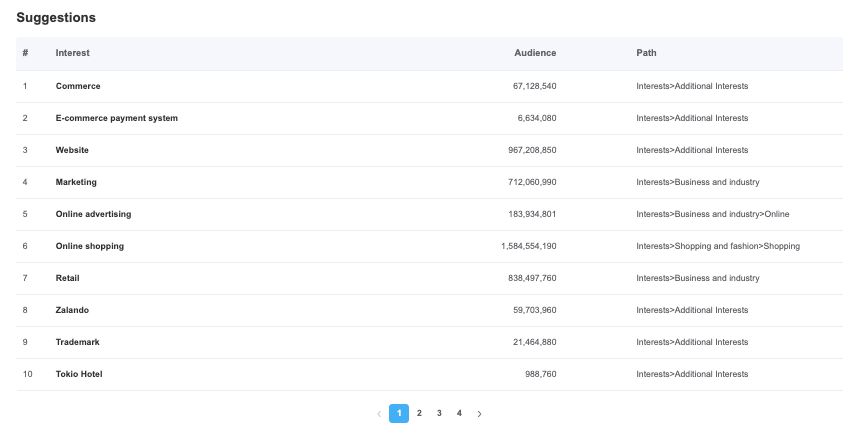The image size is (855, 435).
Task: Choose the Website interest
Action: (72, 150)
